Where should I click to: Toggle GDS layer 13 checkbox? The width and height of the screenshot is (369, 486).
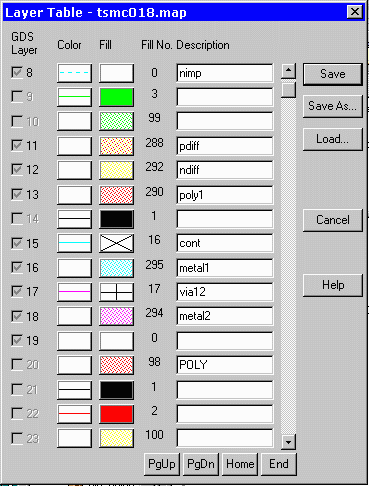click(17, 194)
